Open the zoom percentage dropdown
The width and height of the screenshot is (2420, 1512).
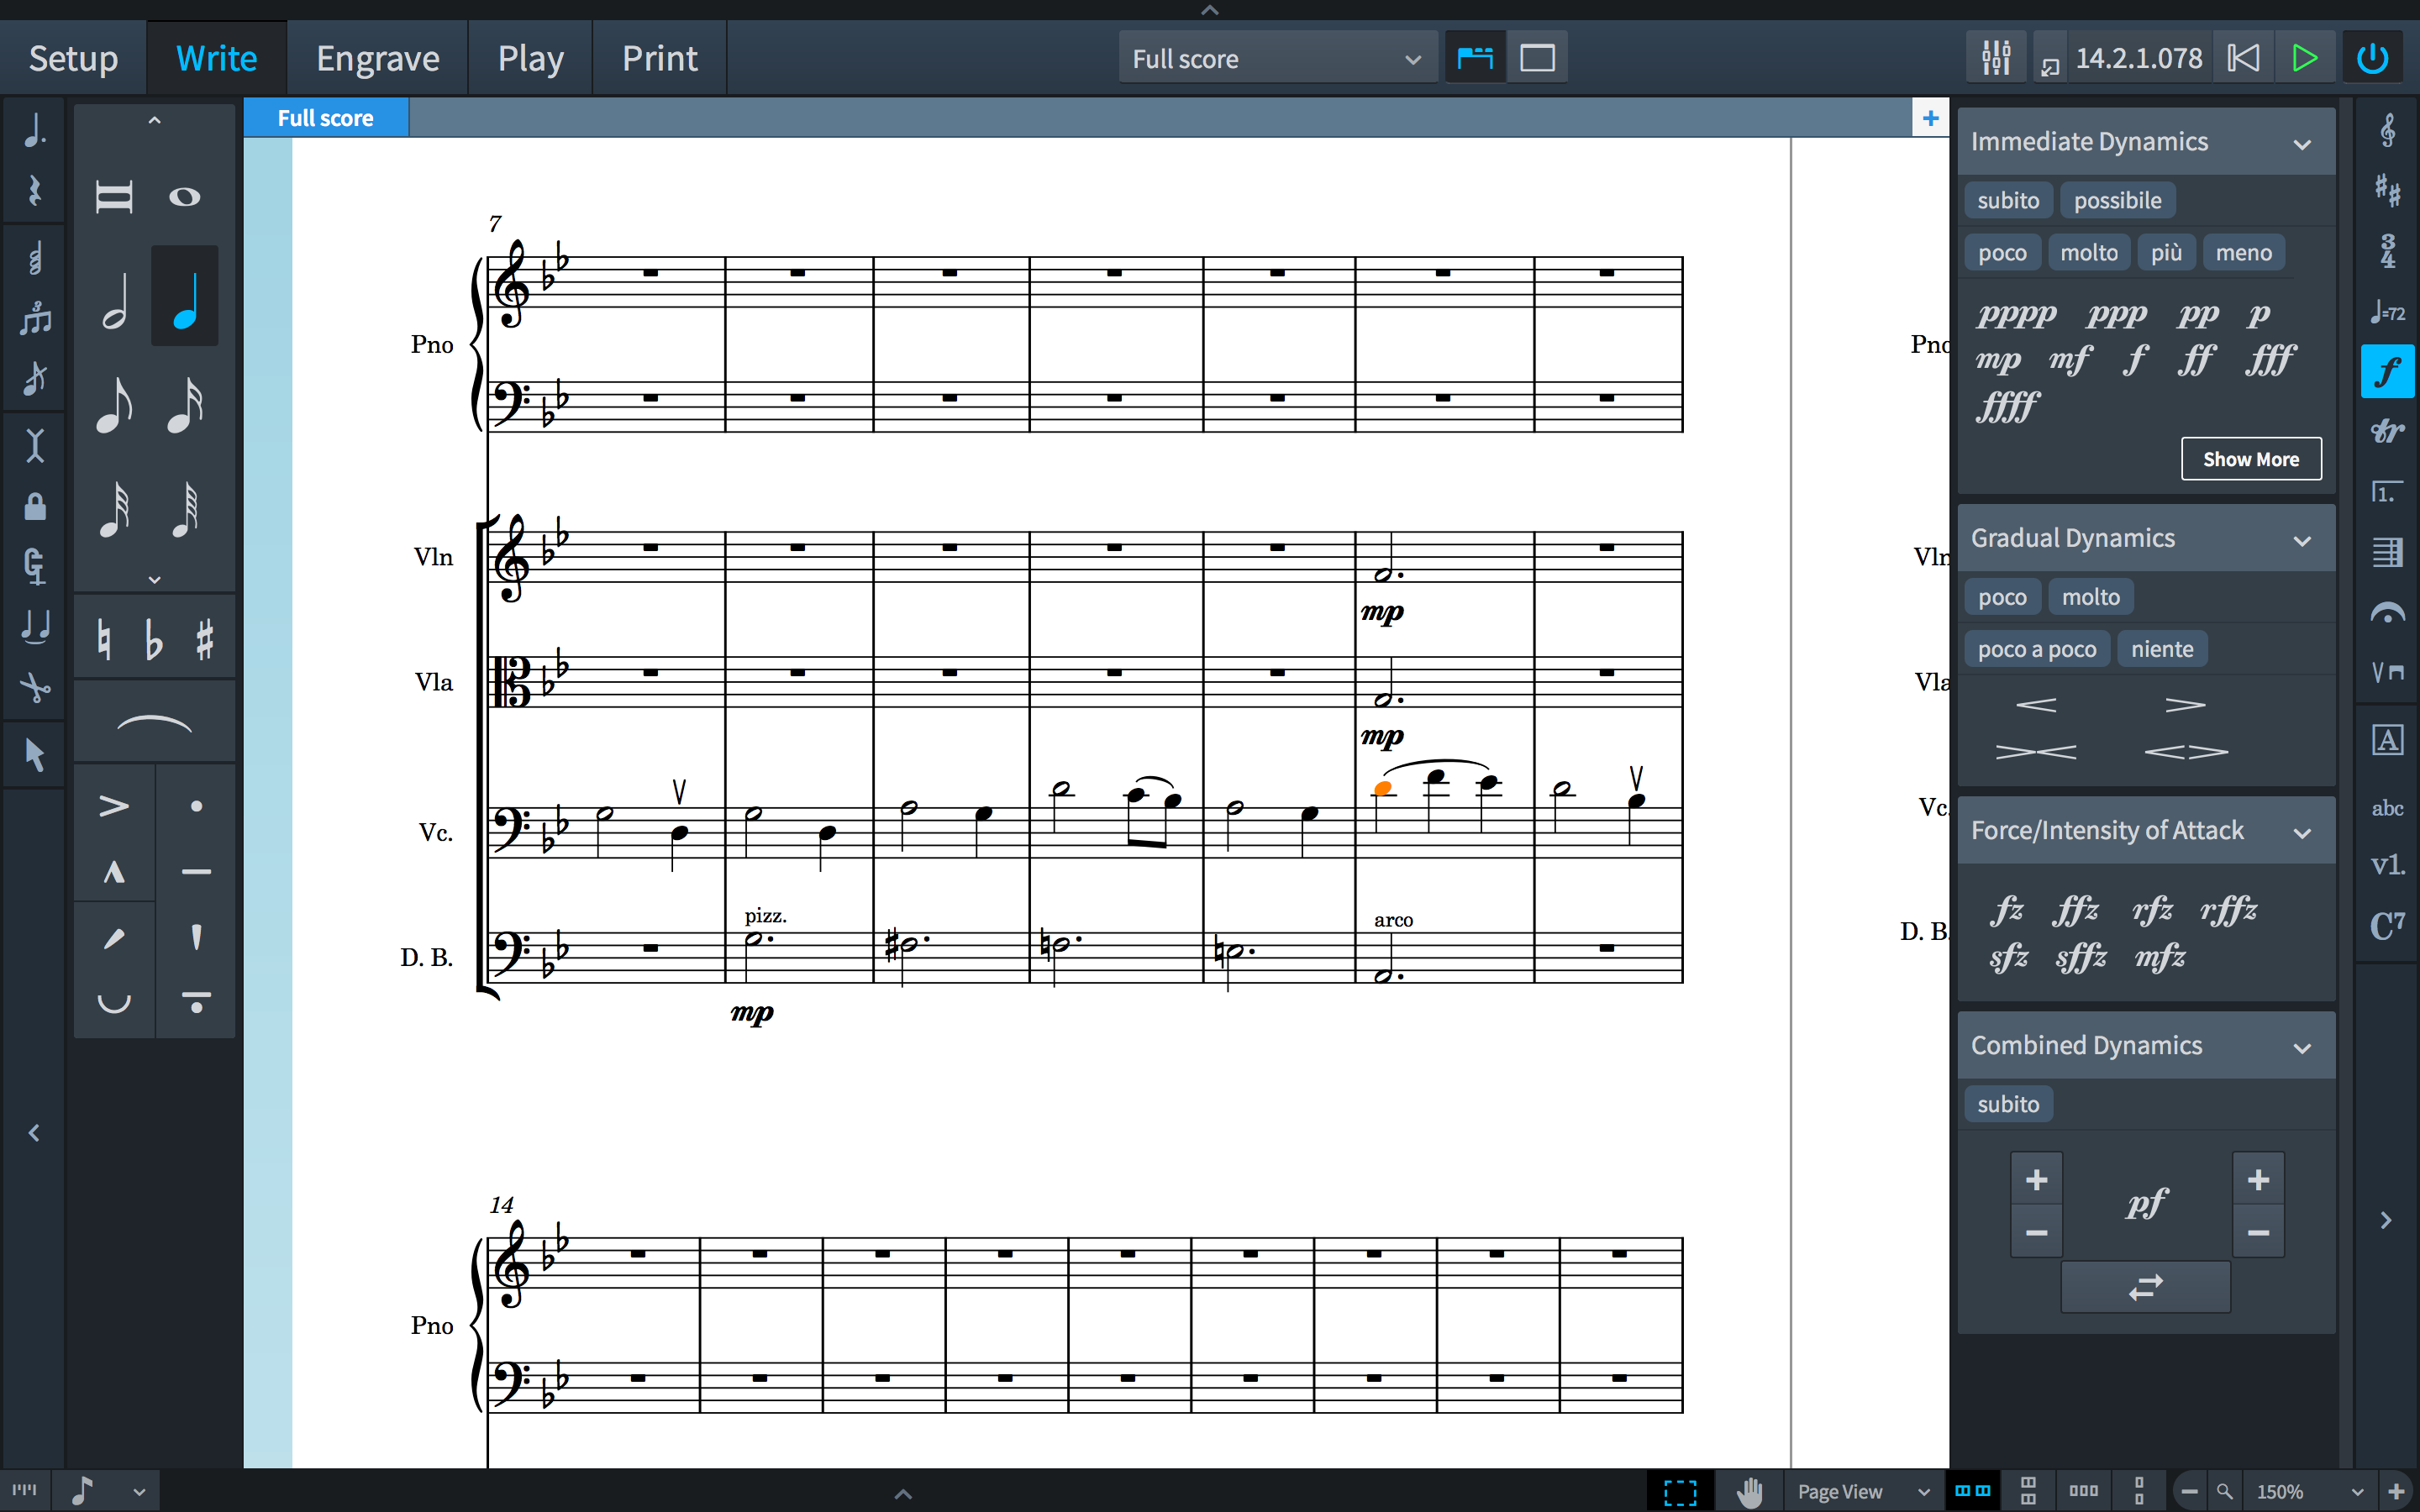coord(2357,1491)
